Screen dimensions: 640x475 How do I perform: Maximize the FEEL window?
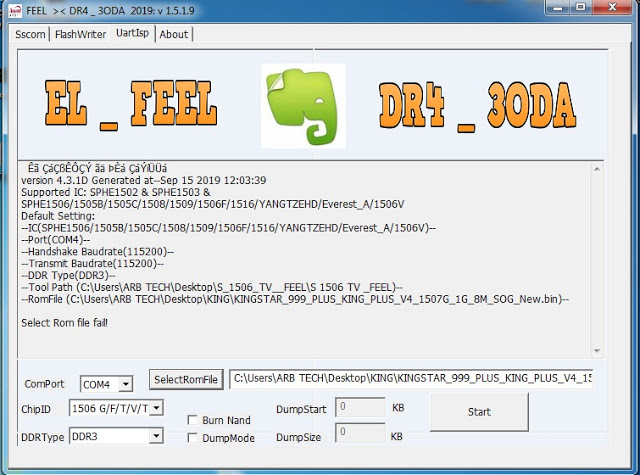click(580, 7)
